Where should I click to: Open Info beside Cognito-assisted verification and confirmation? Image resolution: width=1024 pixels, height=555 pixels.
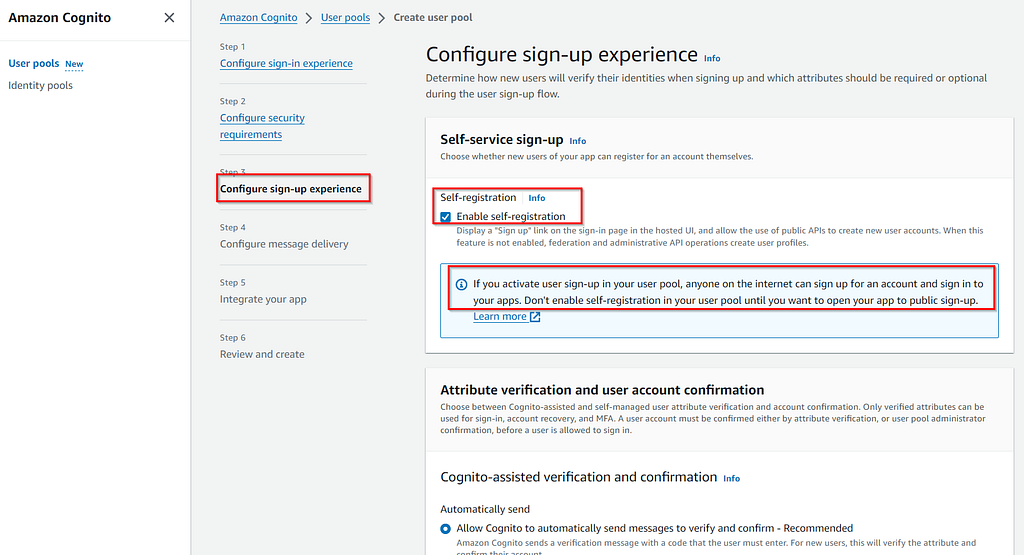pos(731,479)
